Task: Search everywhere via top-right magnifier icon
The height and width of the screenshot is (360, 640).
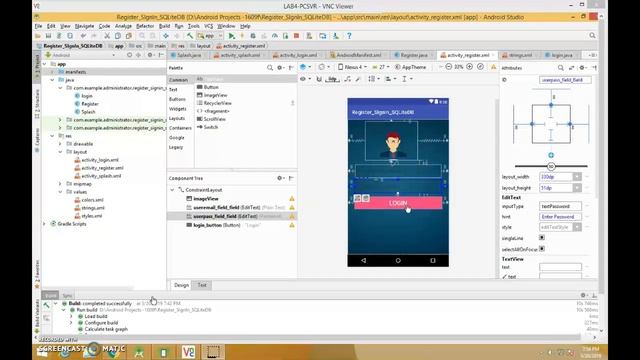Action: (592, 36)
